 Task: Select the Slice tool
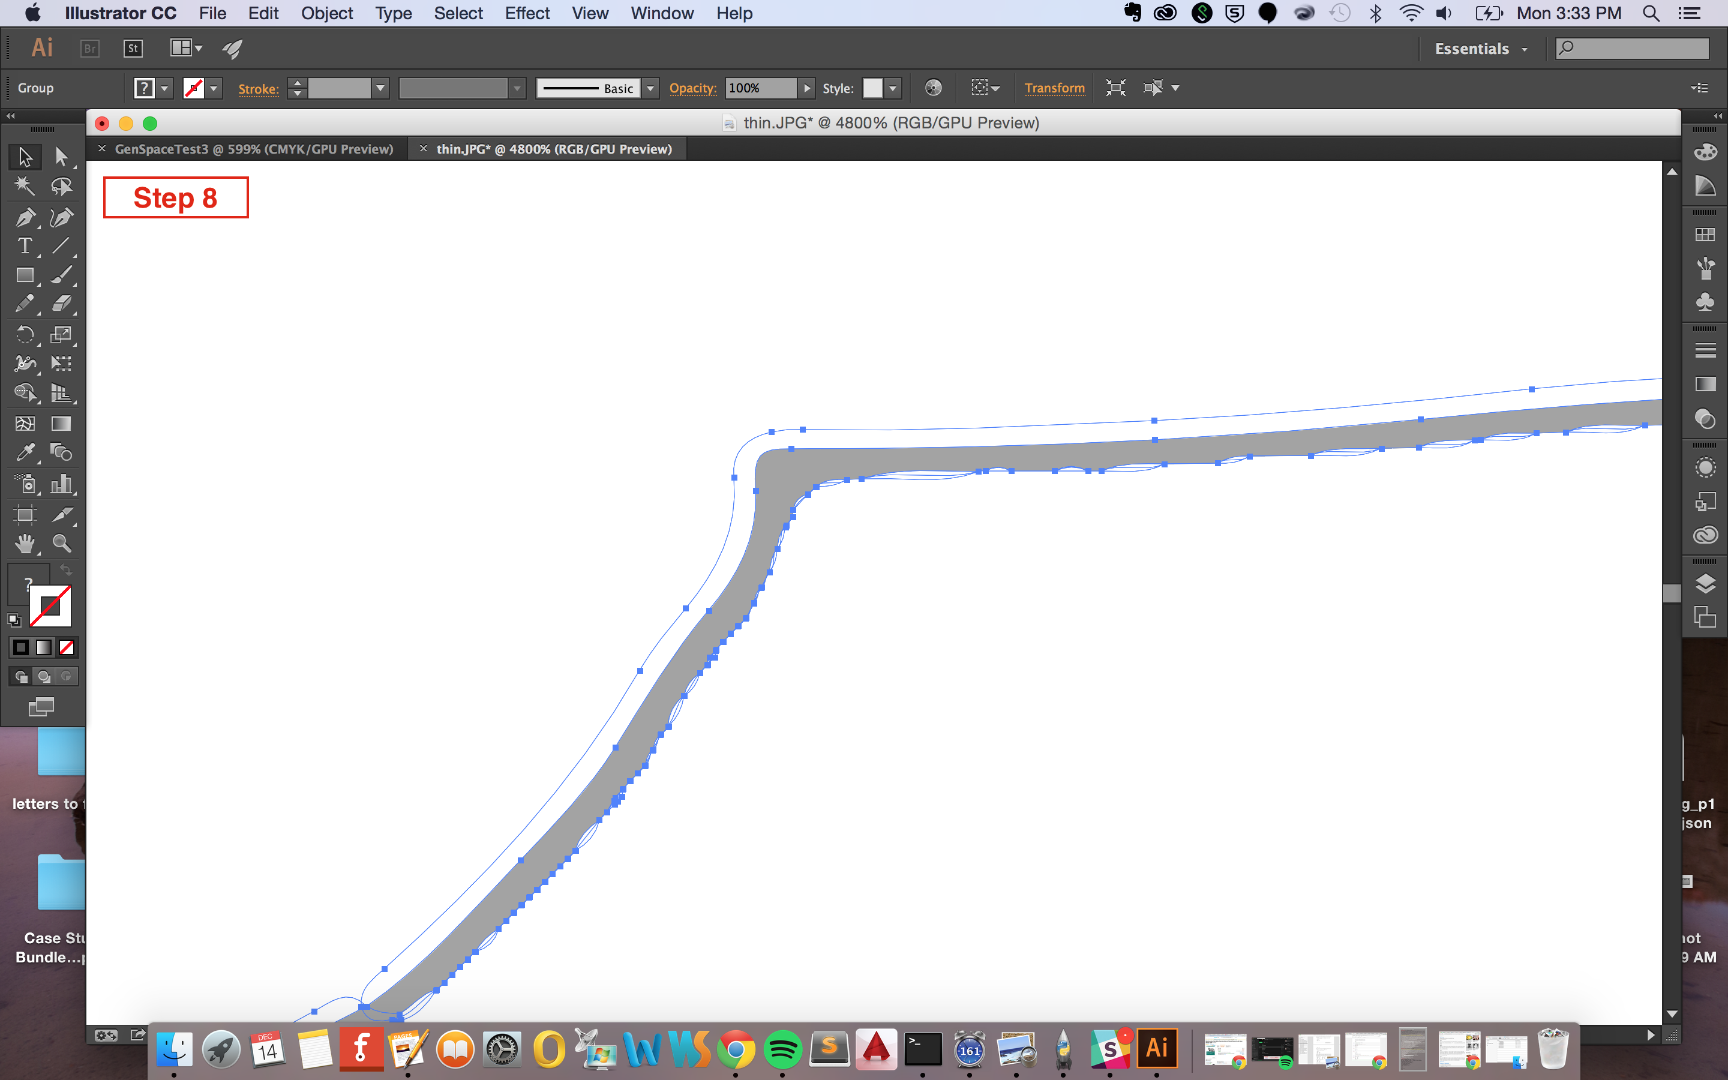point(61,515)
